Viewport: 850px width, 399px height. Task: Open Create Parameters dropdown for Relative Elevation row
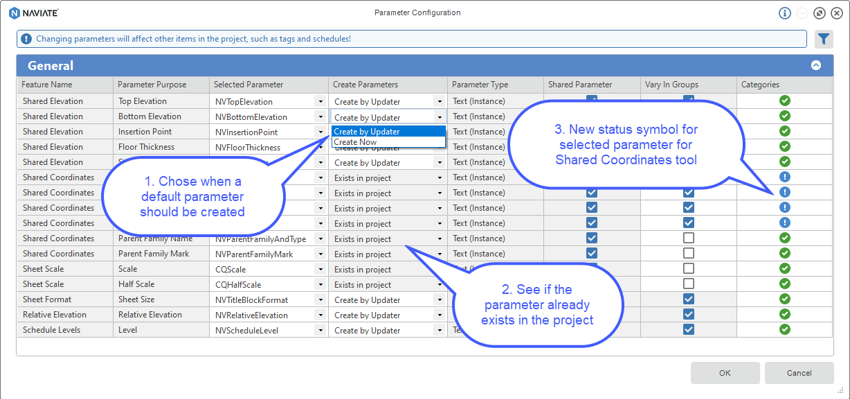coord(439,314)
